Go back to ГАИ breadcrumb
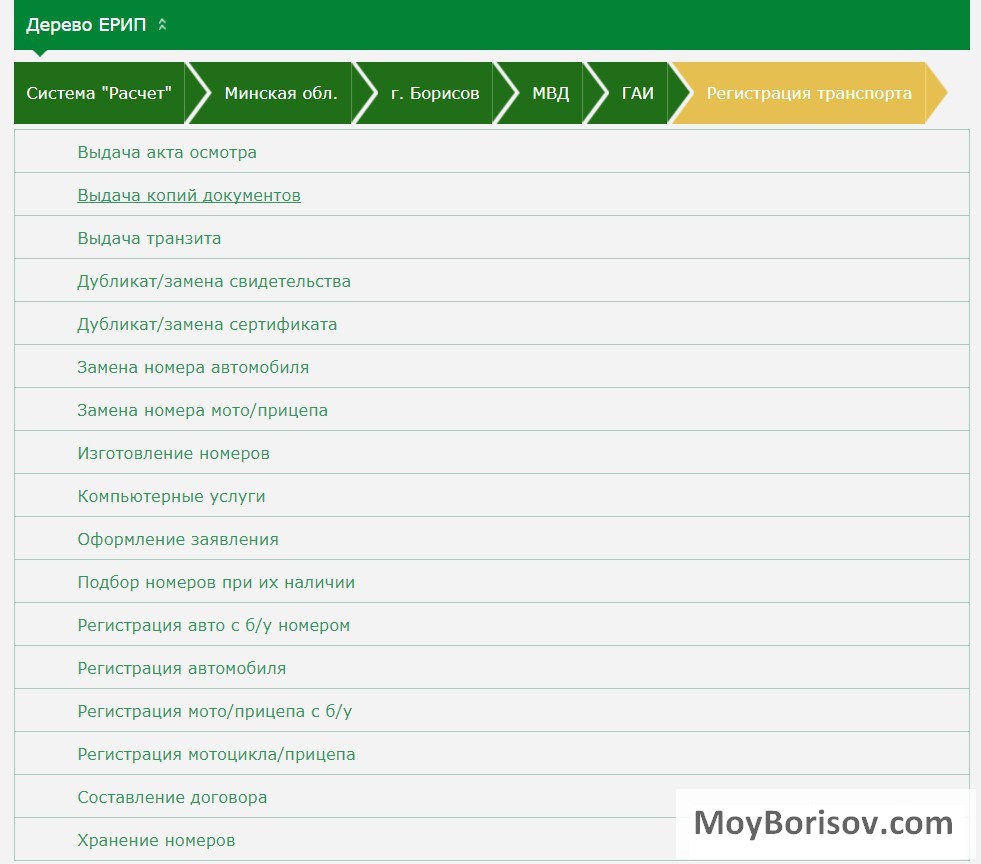This screenshot has width=981, height=864. point(638,93)
